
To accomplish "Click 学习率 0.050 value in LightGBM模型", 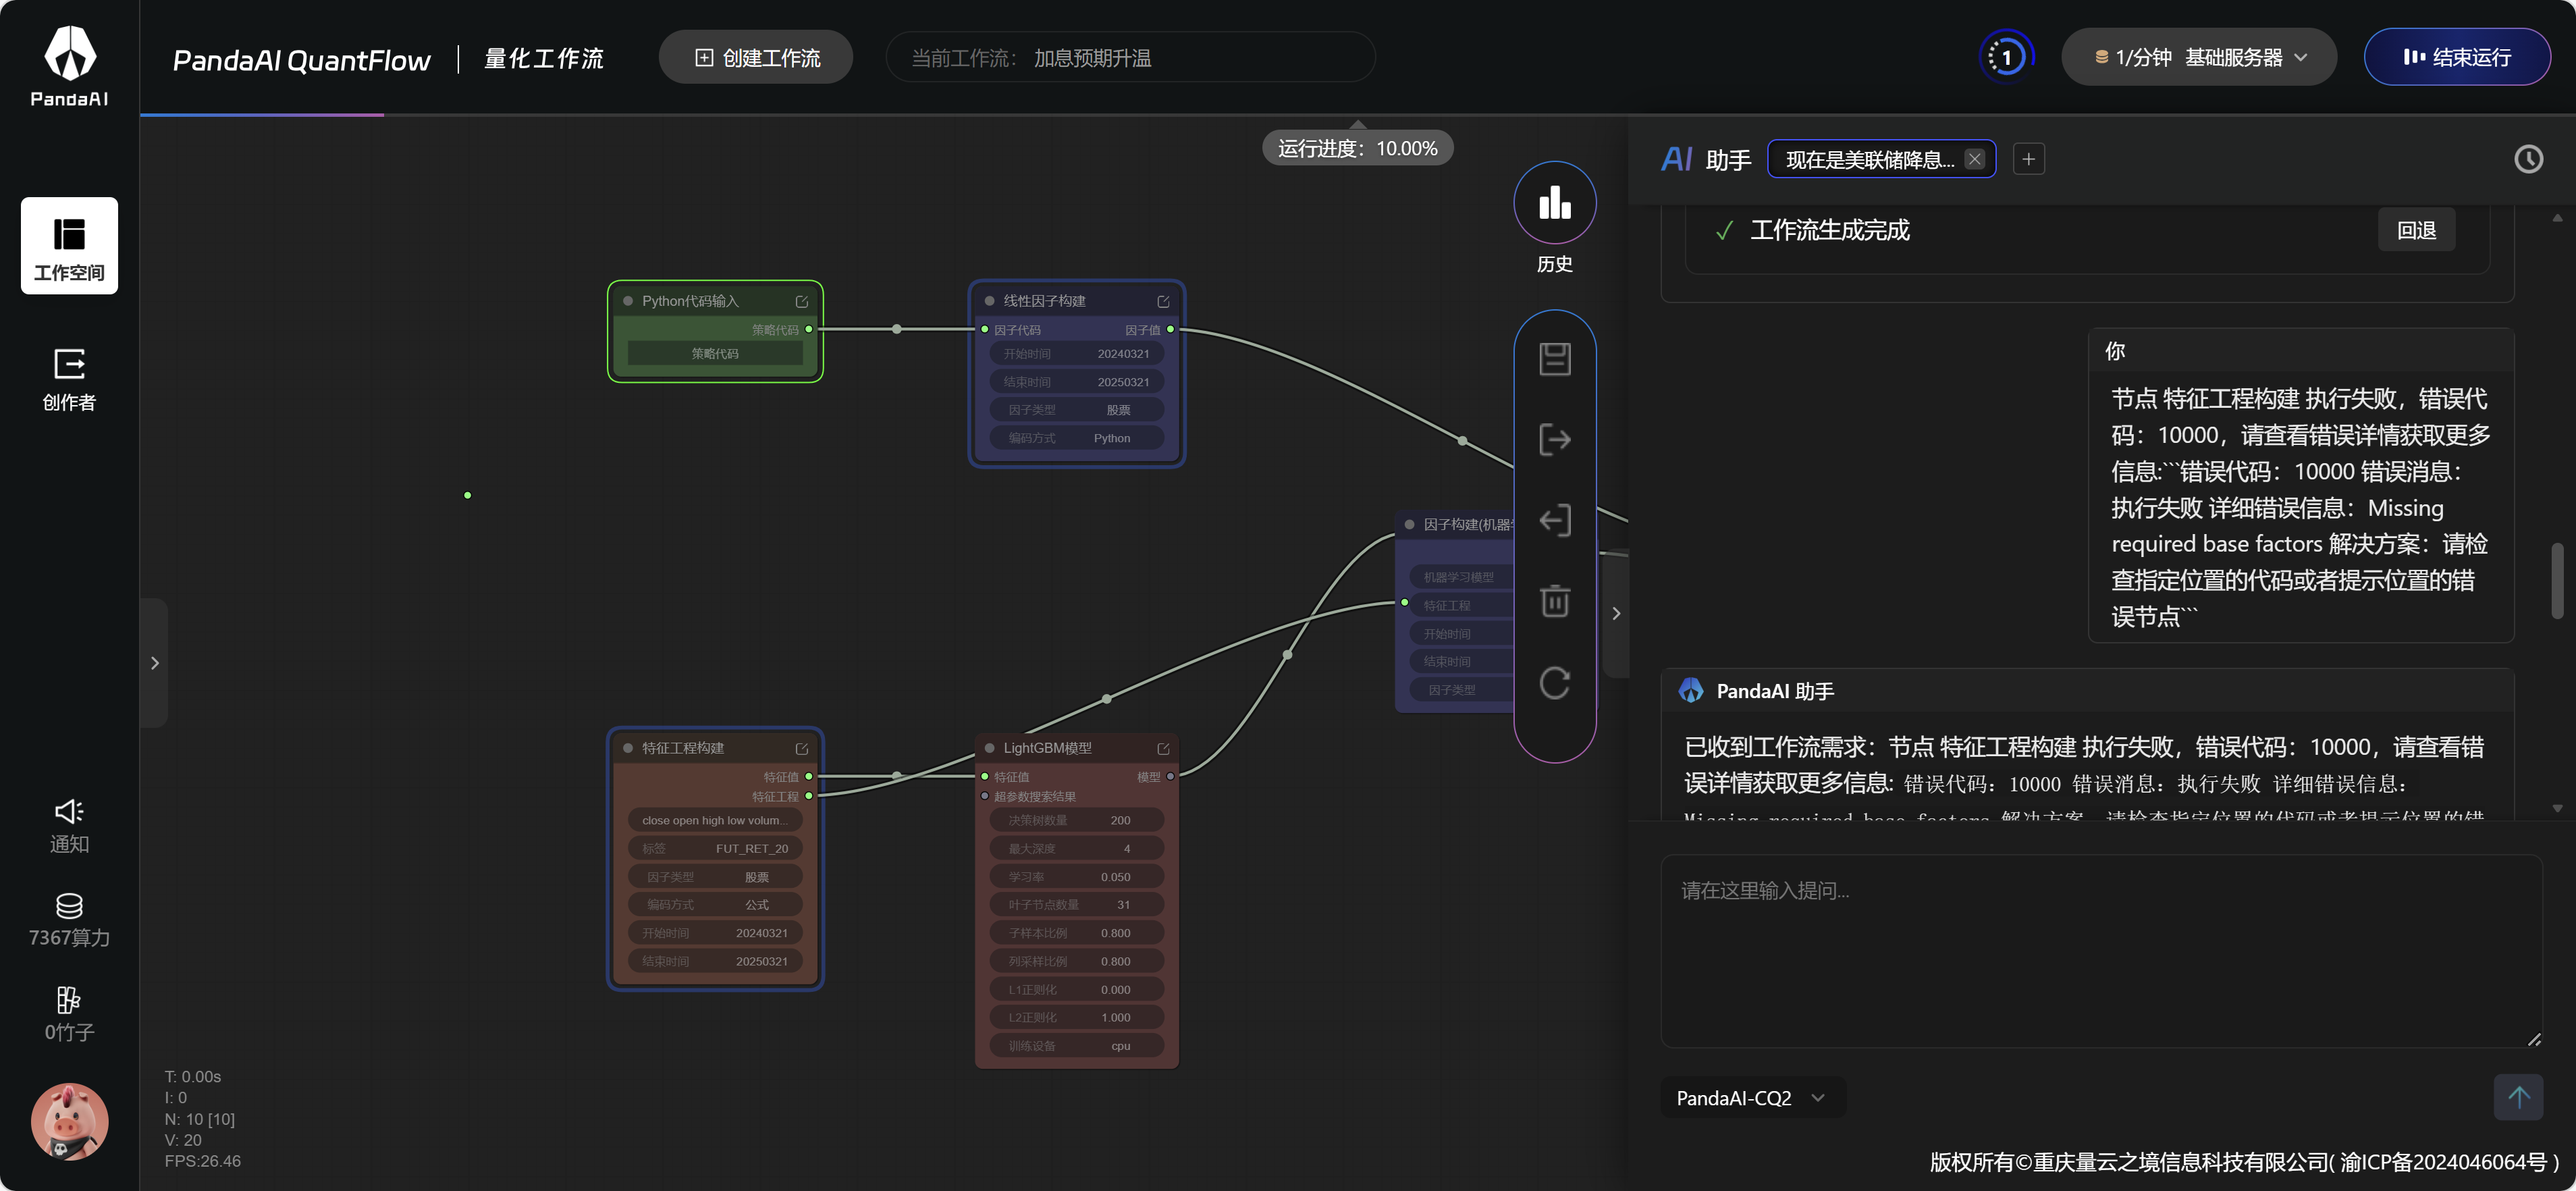I will coord(1076,877).
